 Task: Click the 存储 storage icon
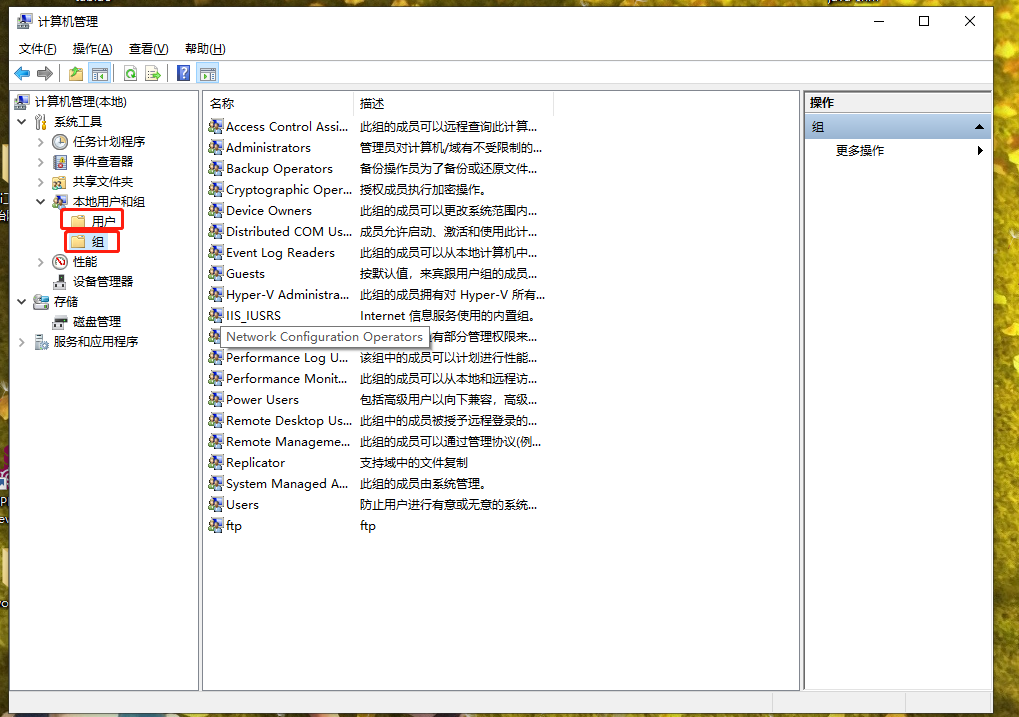[41, 302]
